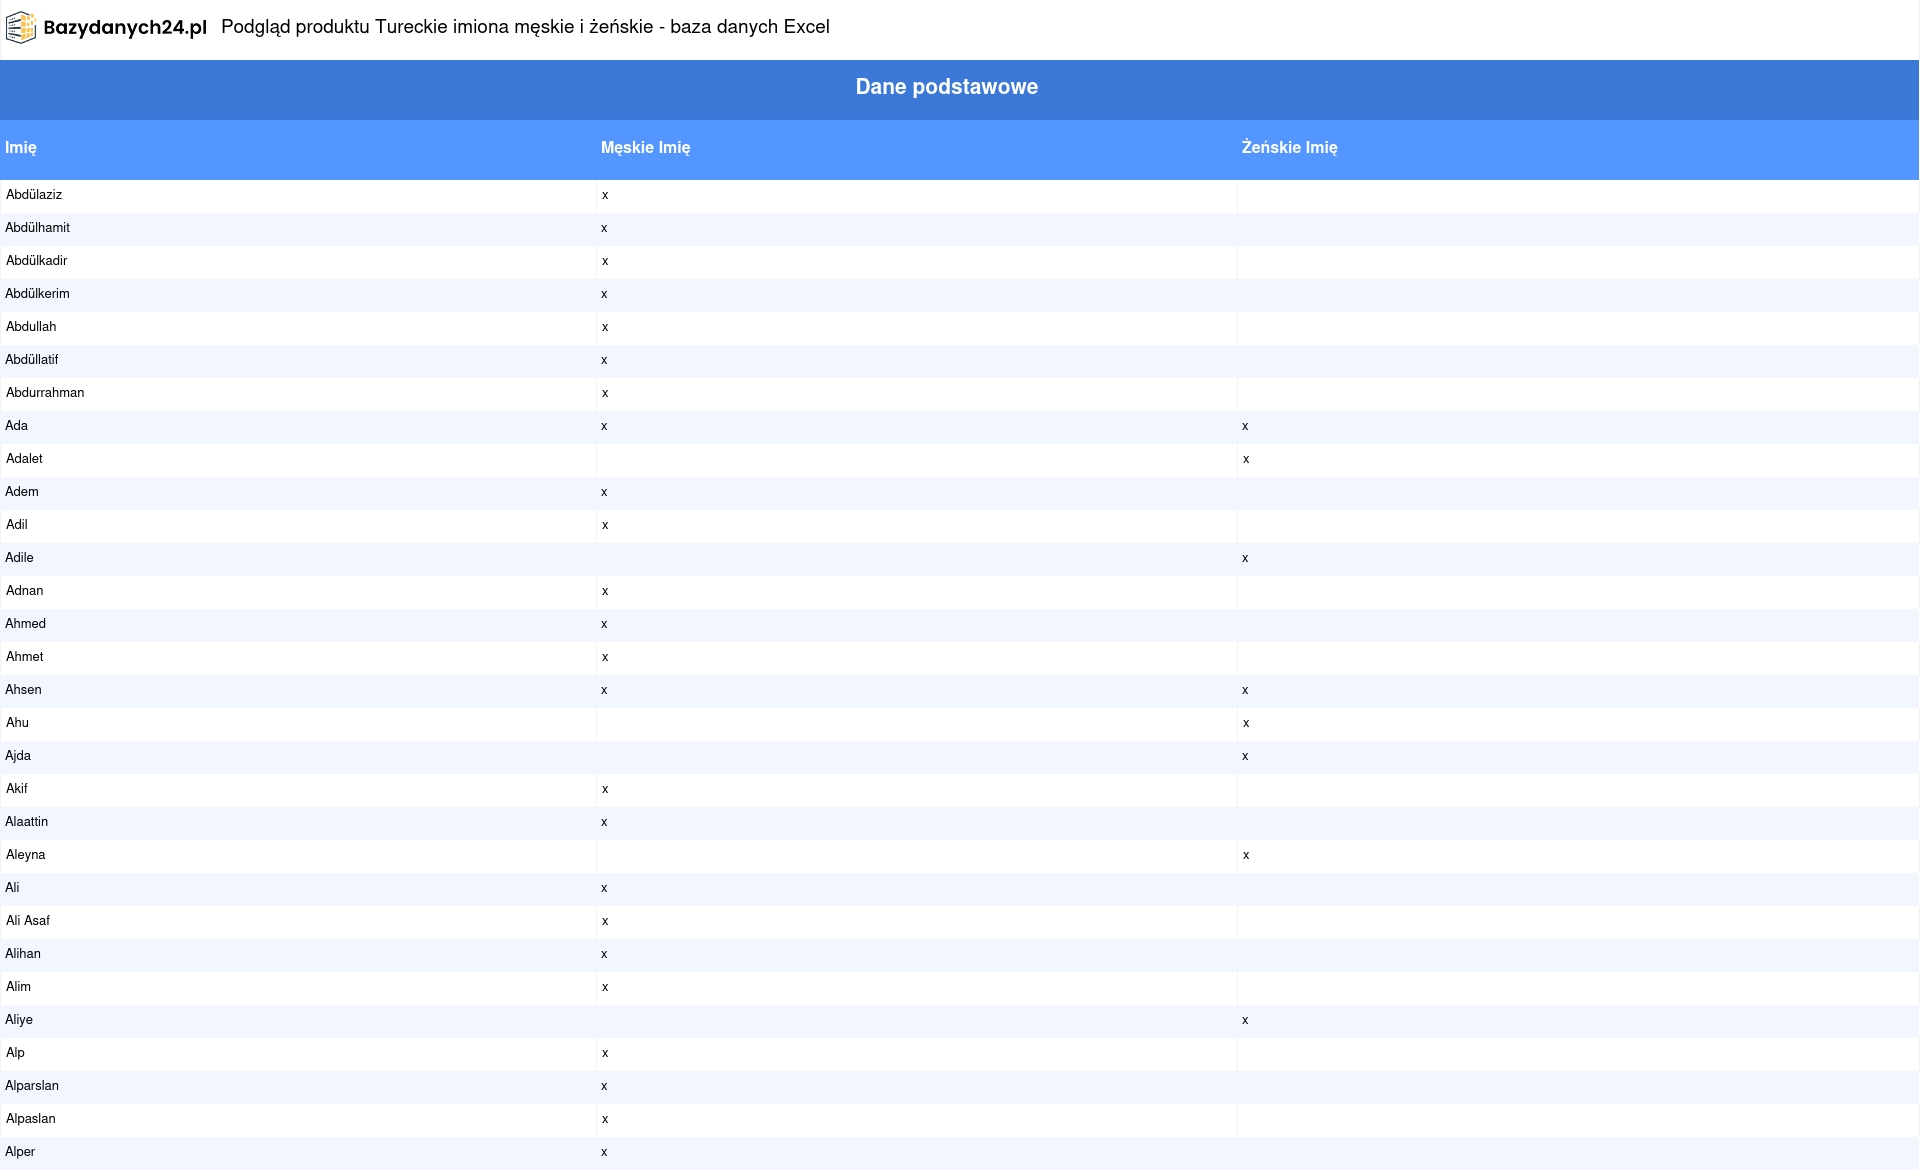Click the male x mark for Ada
The width and height of the screenshot is (1920, 1170).
(604, 426)
